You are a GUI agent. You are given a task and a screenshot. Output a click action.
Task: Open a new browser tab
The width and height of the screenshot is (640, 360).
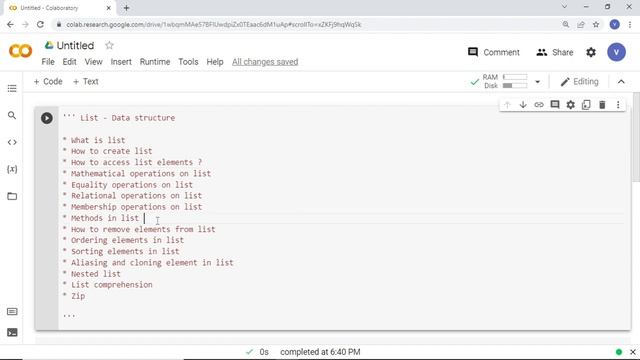[127, 8]
